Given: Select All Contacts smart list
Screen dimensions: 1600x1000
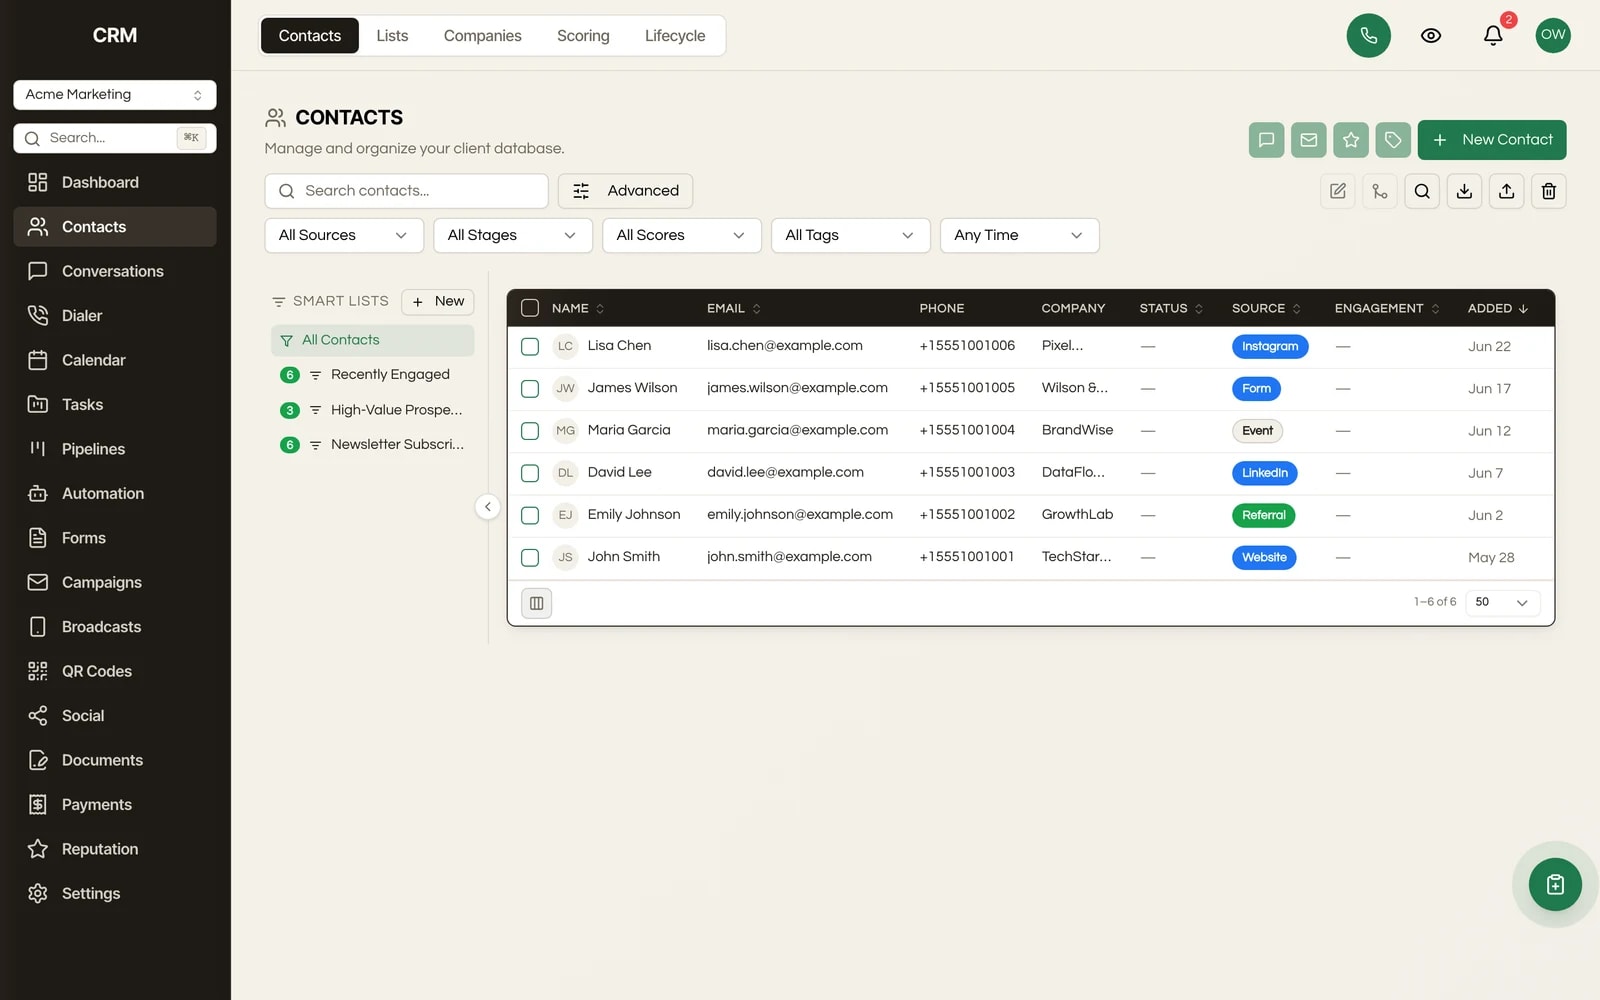Looking at the screenshot, I should coord(372,340).
